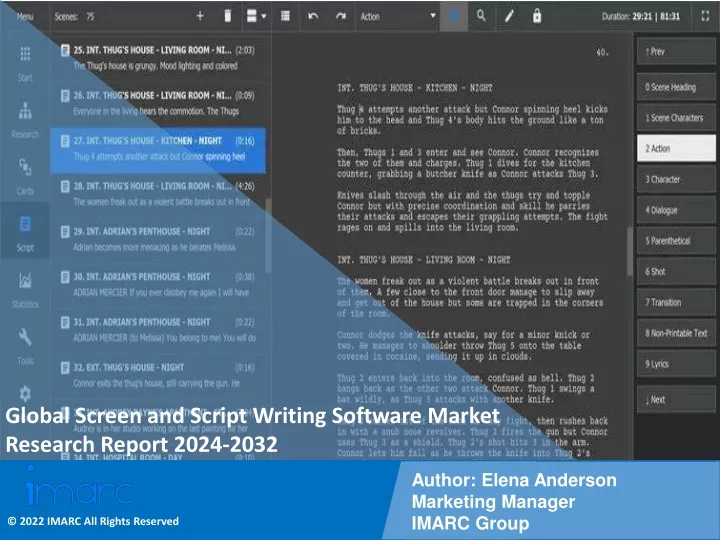Open settings gear in sidebar

[x=25, y=394]
